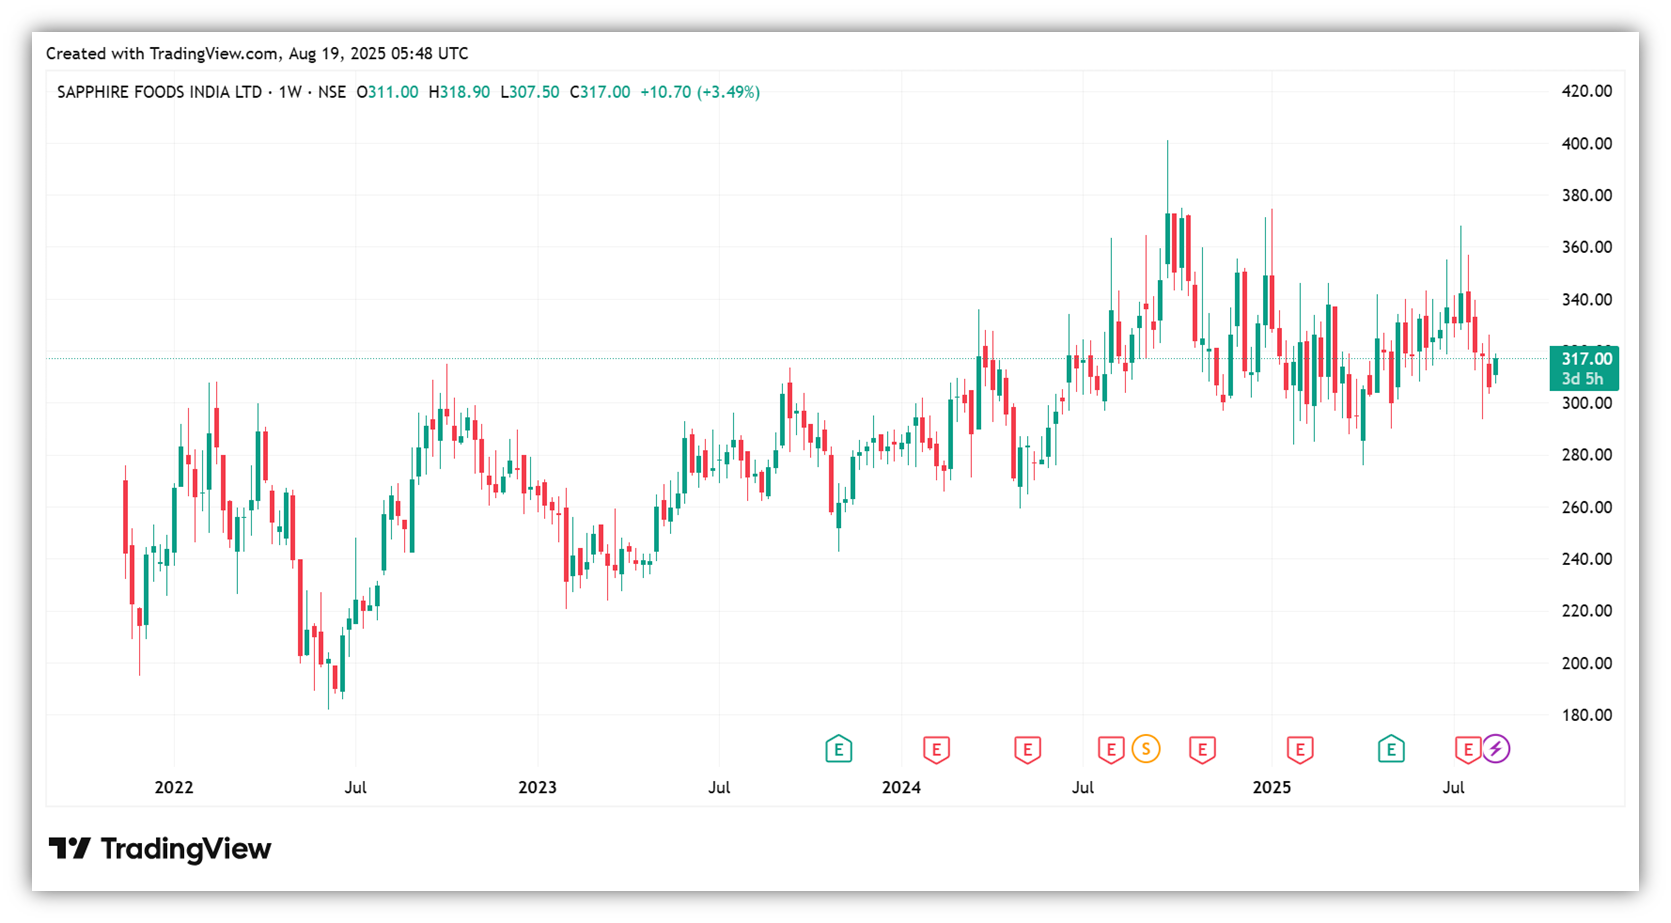Click the 2023 label on the time axis
This screenshot has width=1671, height=923.
click(537, 788)
